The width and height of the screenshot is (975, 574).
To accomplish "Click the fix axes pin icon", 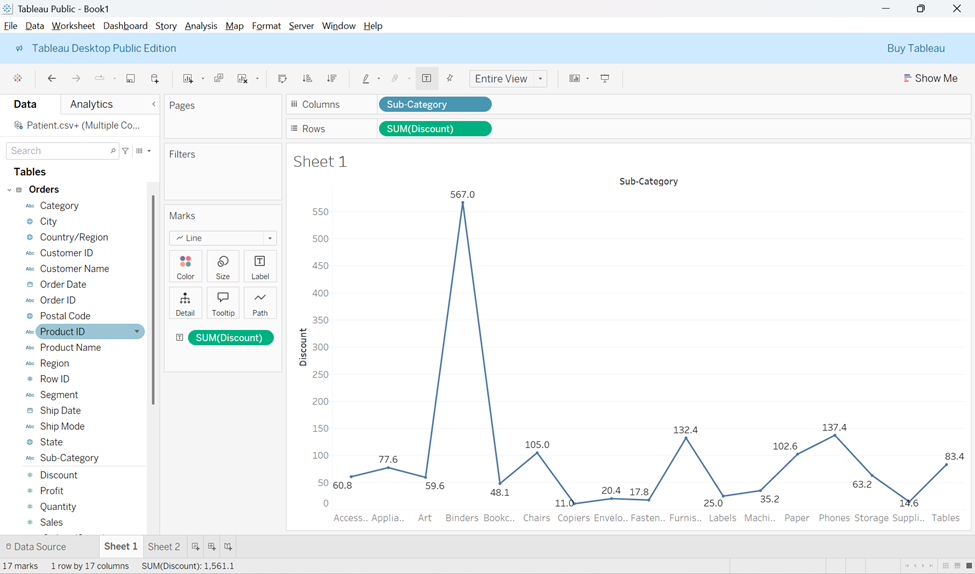I will pos(450,78).
